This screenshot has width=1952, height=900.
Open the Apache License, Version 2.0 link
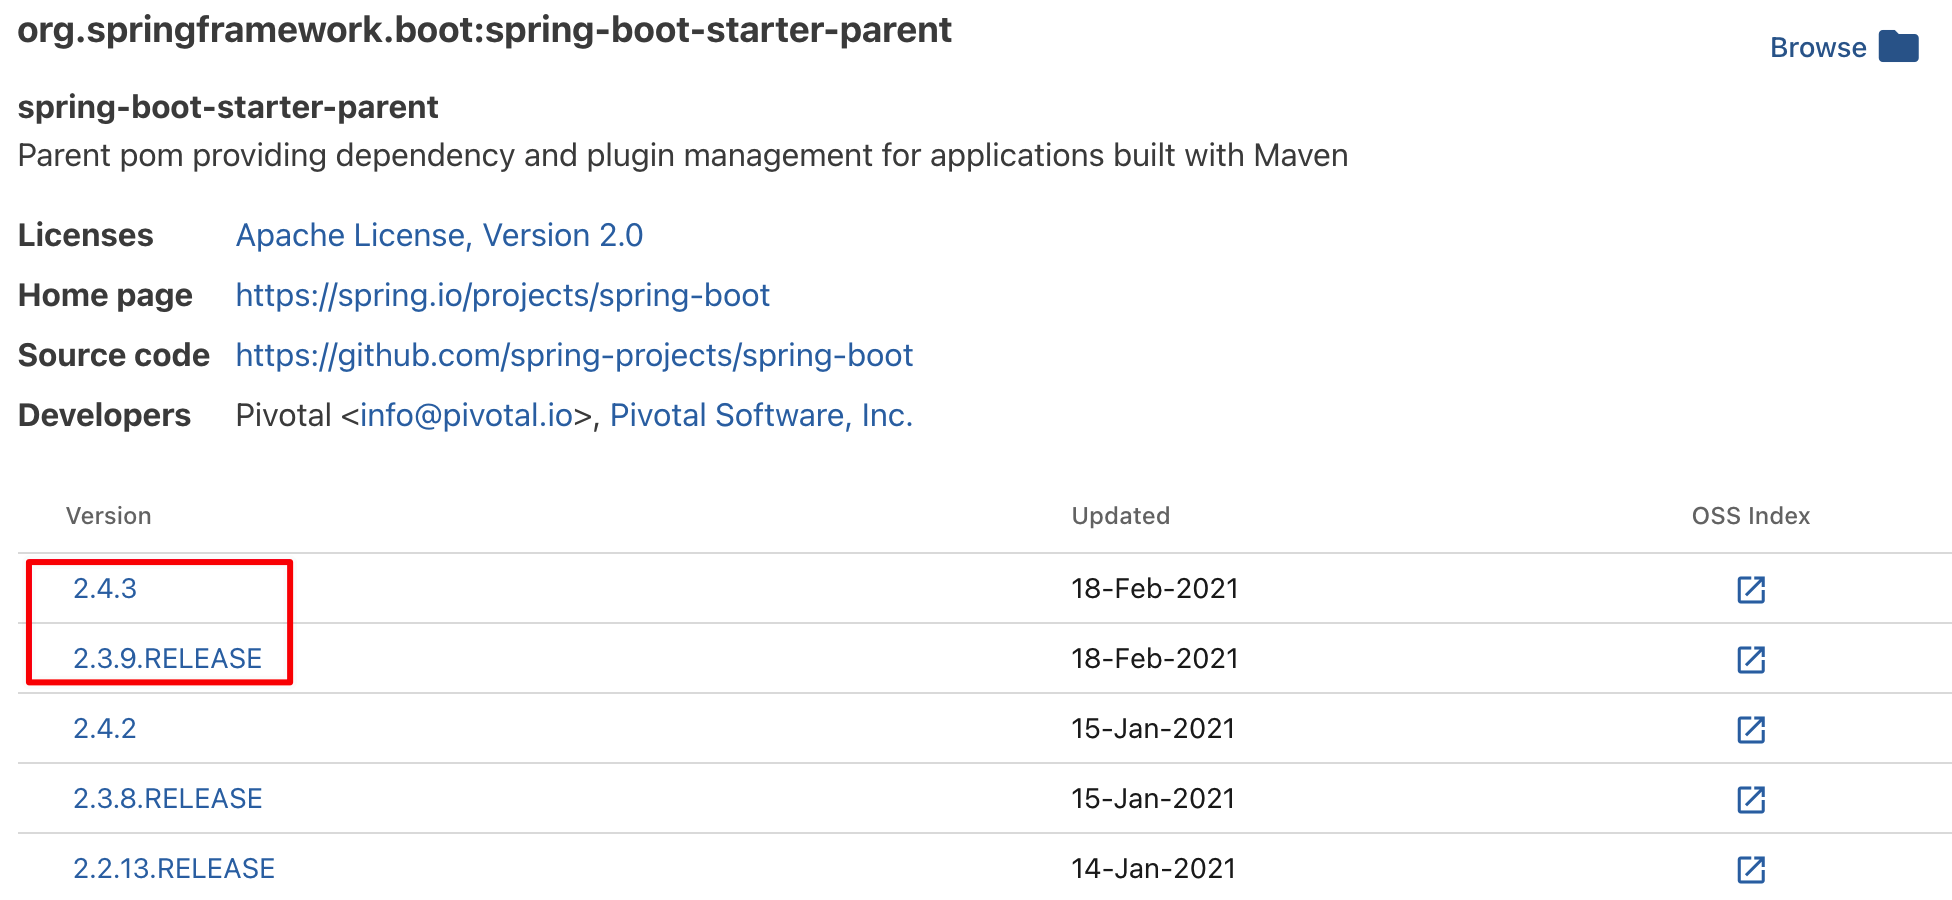point(439,235)
